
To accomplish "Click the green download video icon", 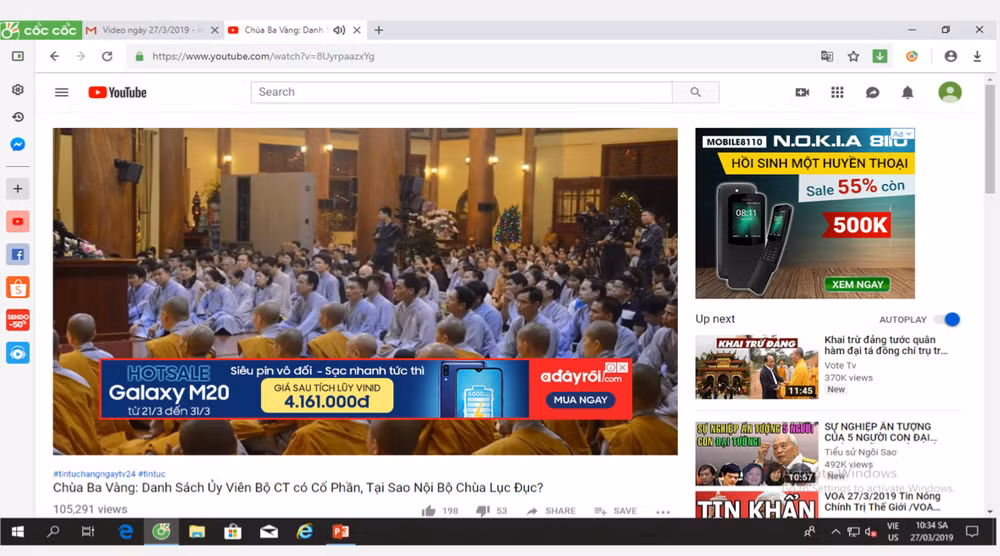I will pyautogui.click(x=879, y=56).
